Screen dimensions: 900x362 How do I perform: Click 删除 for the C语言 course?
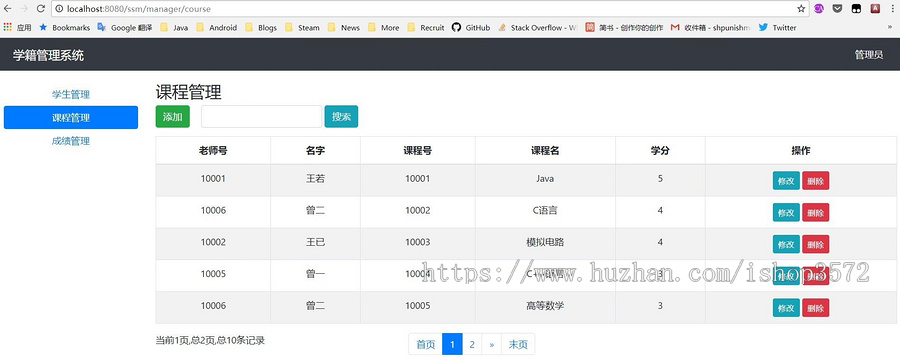[816, 212]
